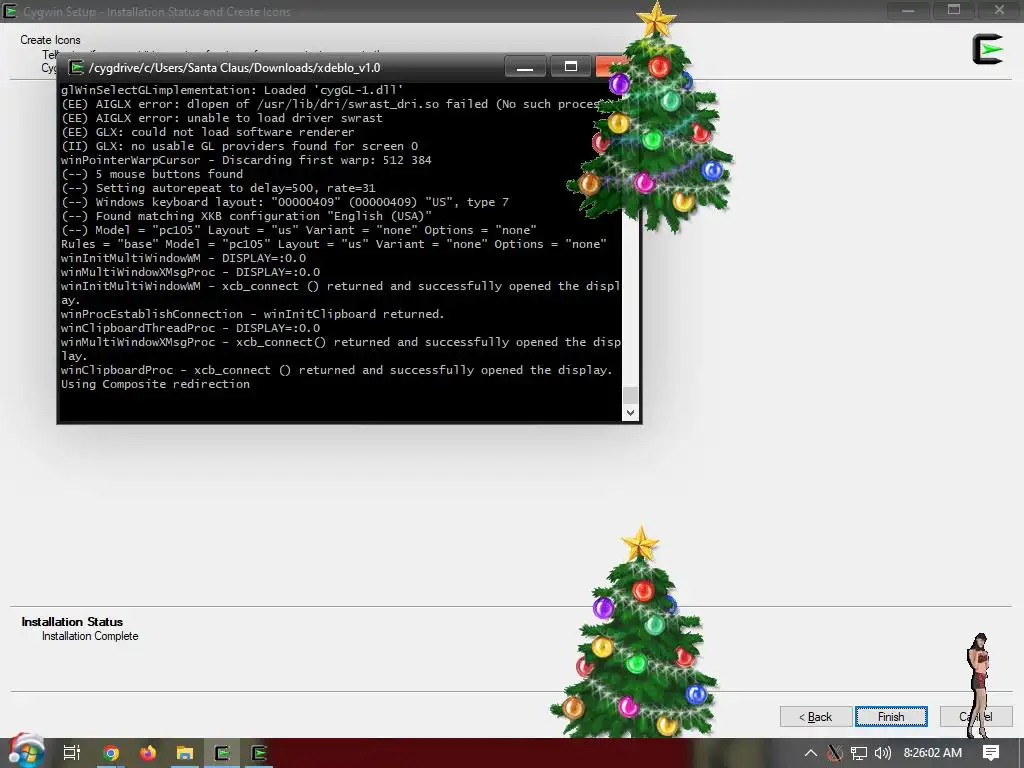This screenshot has width=1024, height=768.
Task: Close the Cygwin Setup window
Action: [999, 10]
